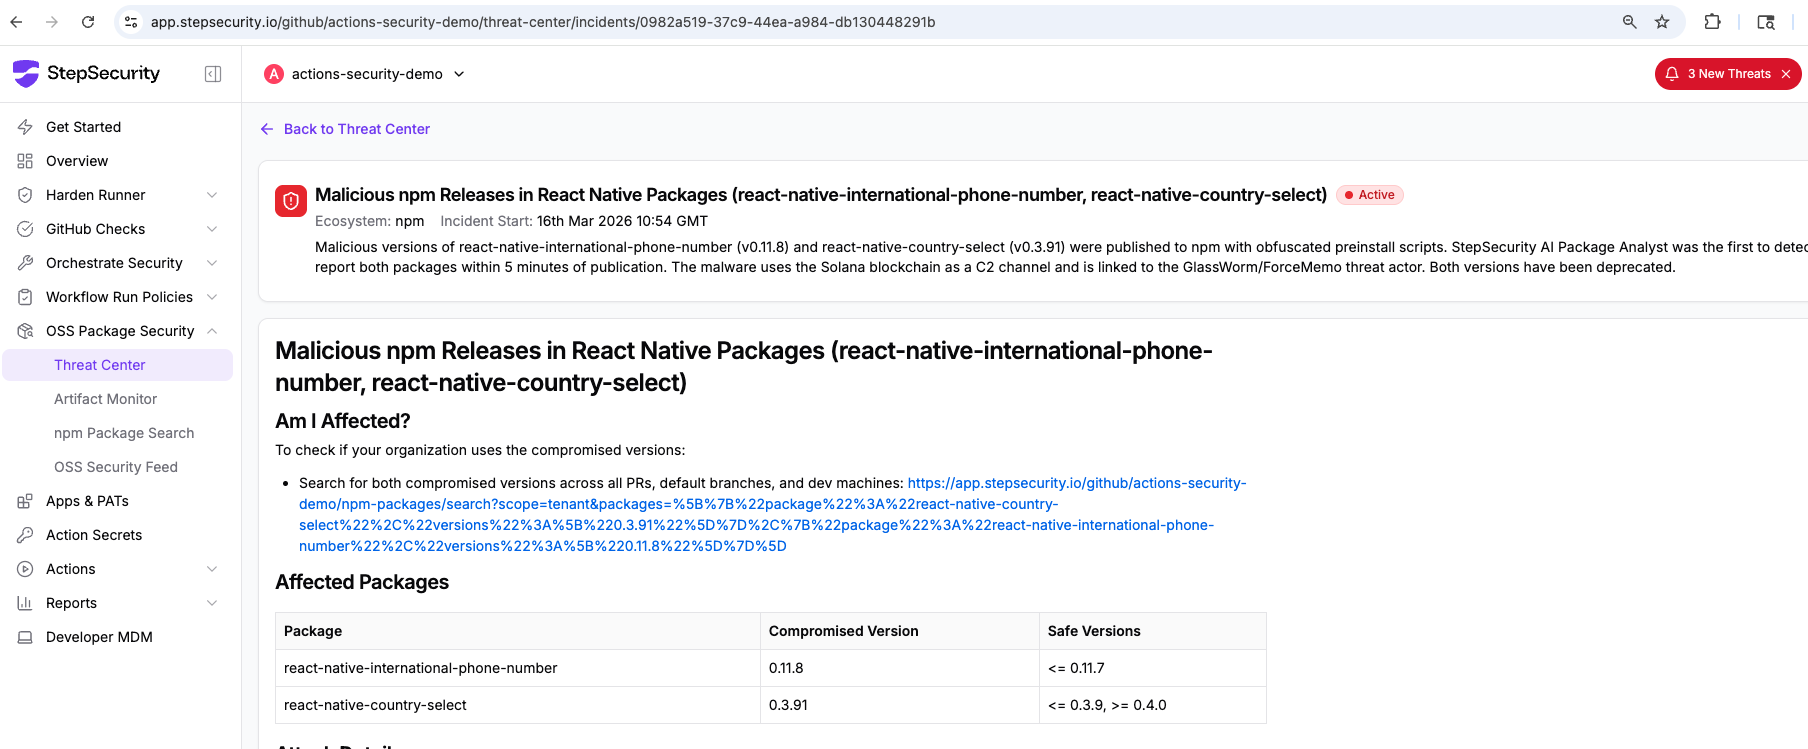Reload the page with the refresh icon
Image resolution: width=1808 pixels, height=749 pixels.
[88, 22]
